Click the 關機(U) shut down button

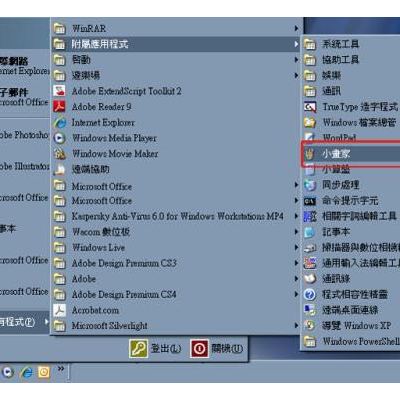coord(217,349)
